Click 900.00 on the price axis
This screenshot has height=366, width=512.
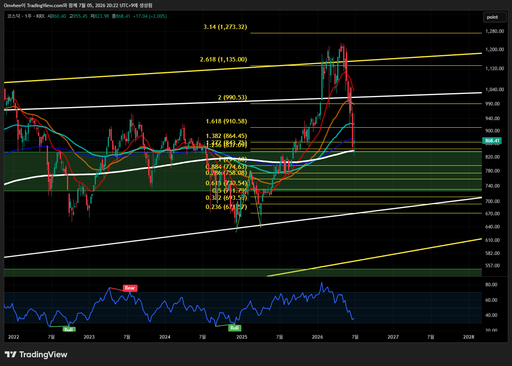point(492,131)
